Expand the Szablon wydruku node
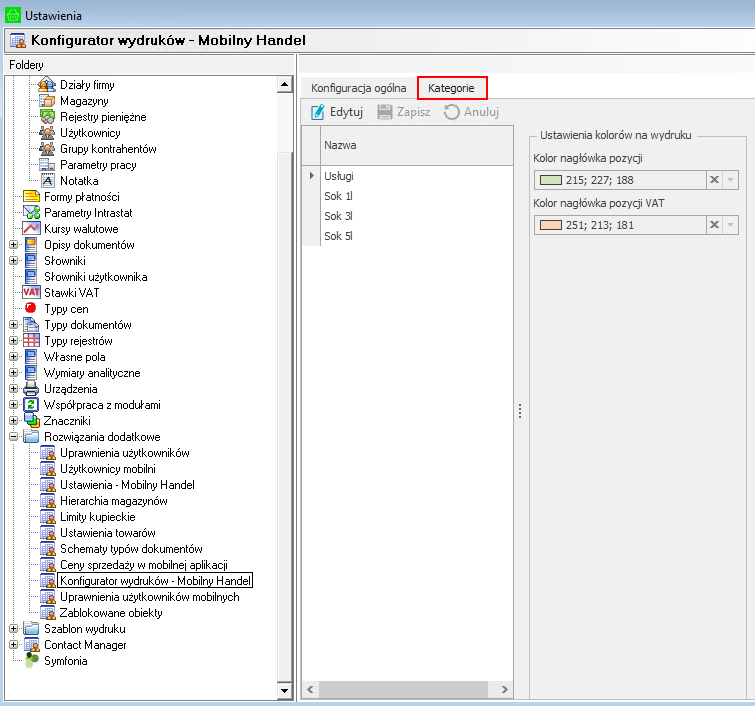Image resolution: width=755 pixels, height=706 pixels. [13, 629]
